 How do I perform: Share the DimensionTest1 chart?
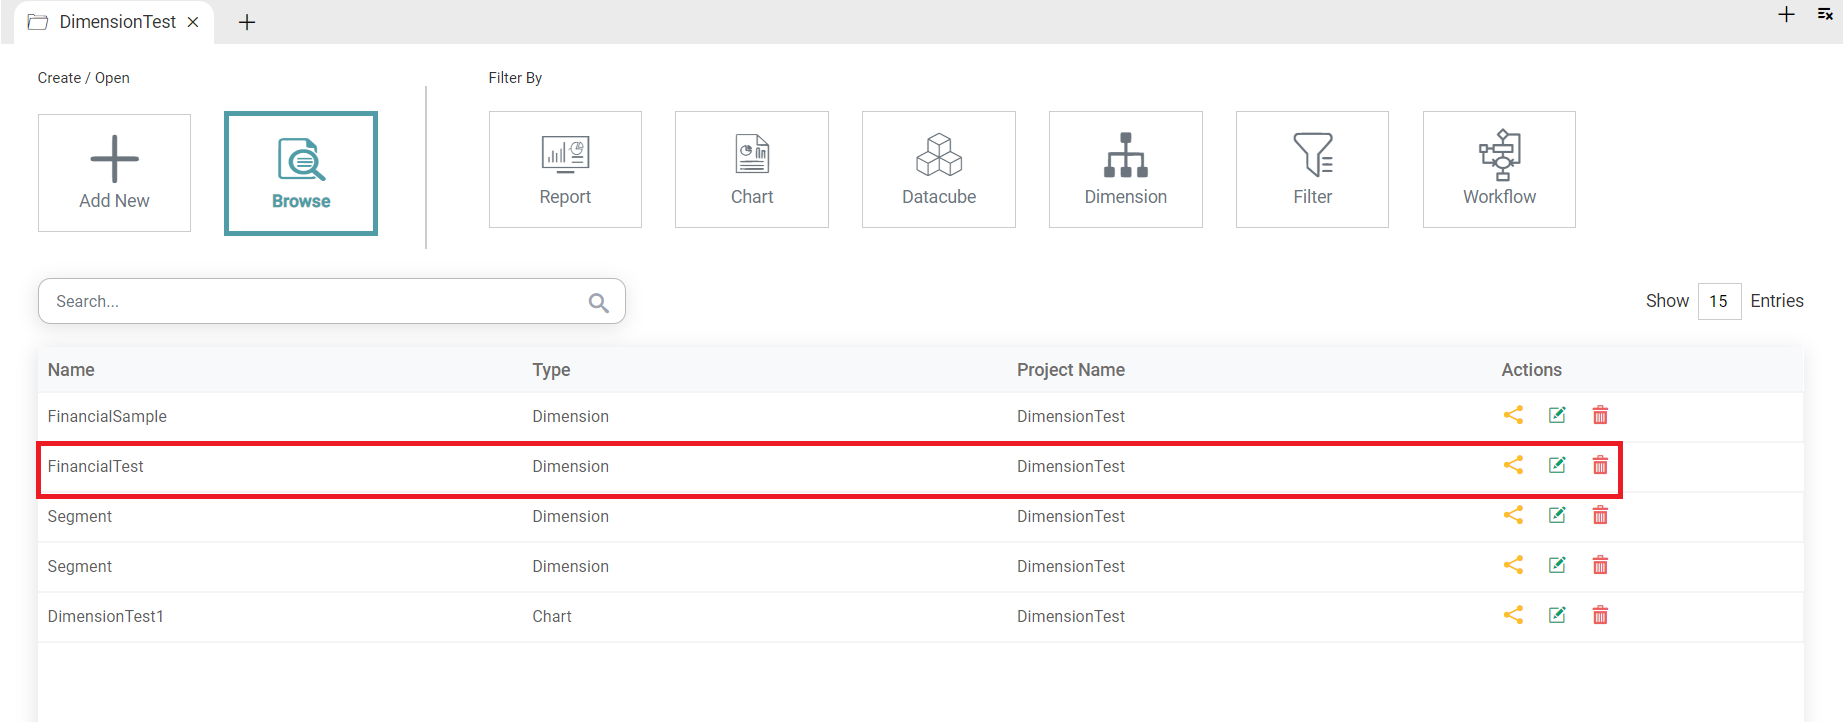point(1513,615)
